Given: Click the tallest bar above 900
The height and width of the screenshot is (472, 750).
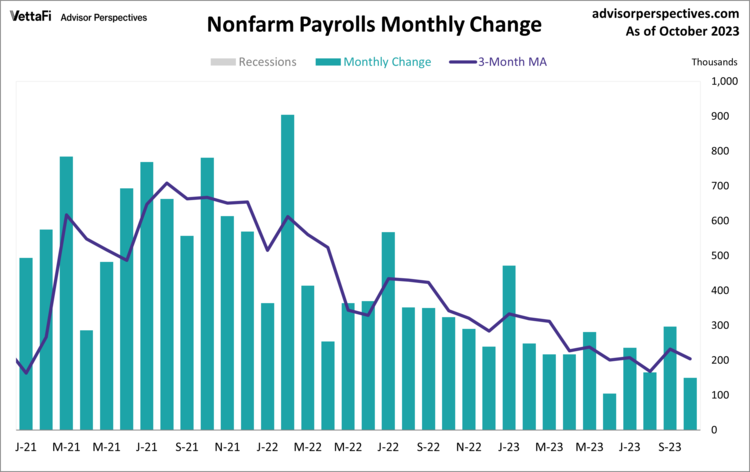Looking at the screenshot, I should (x=288, y=272).
